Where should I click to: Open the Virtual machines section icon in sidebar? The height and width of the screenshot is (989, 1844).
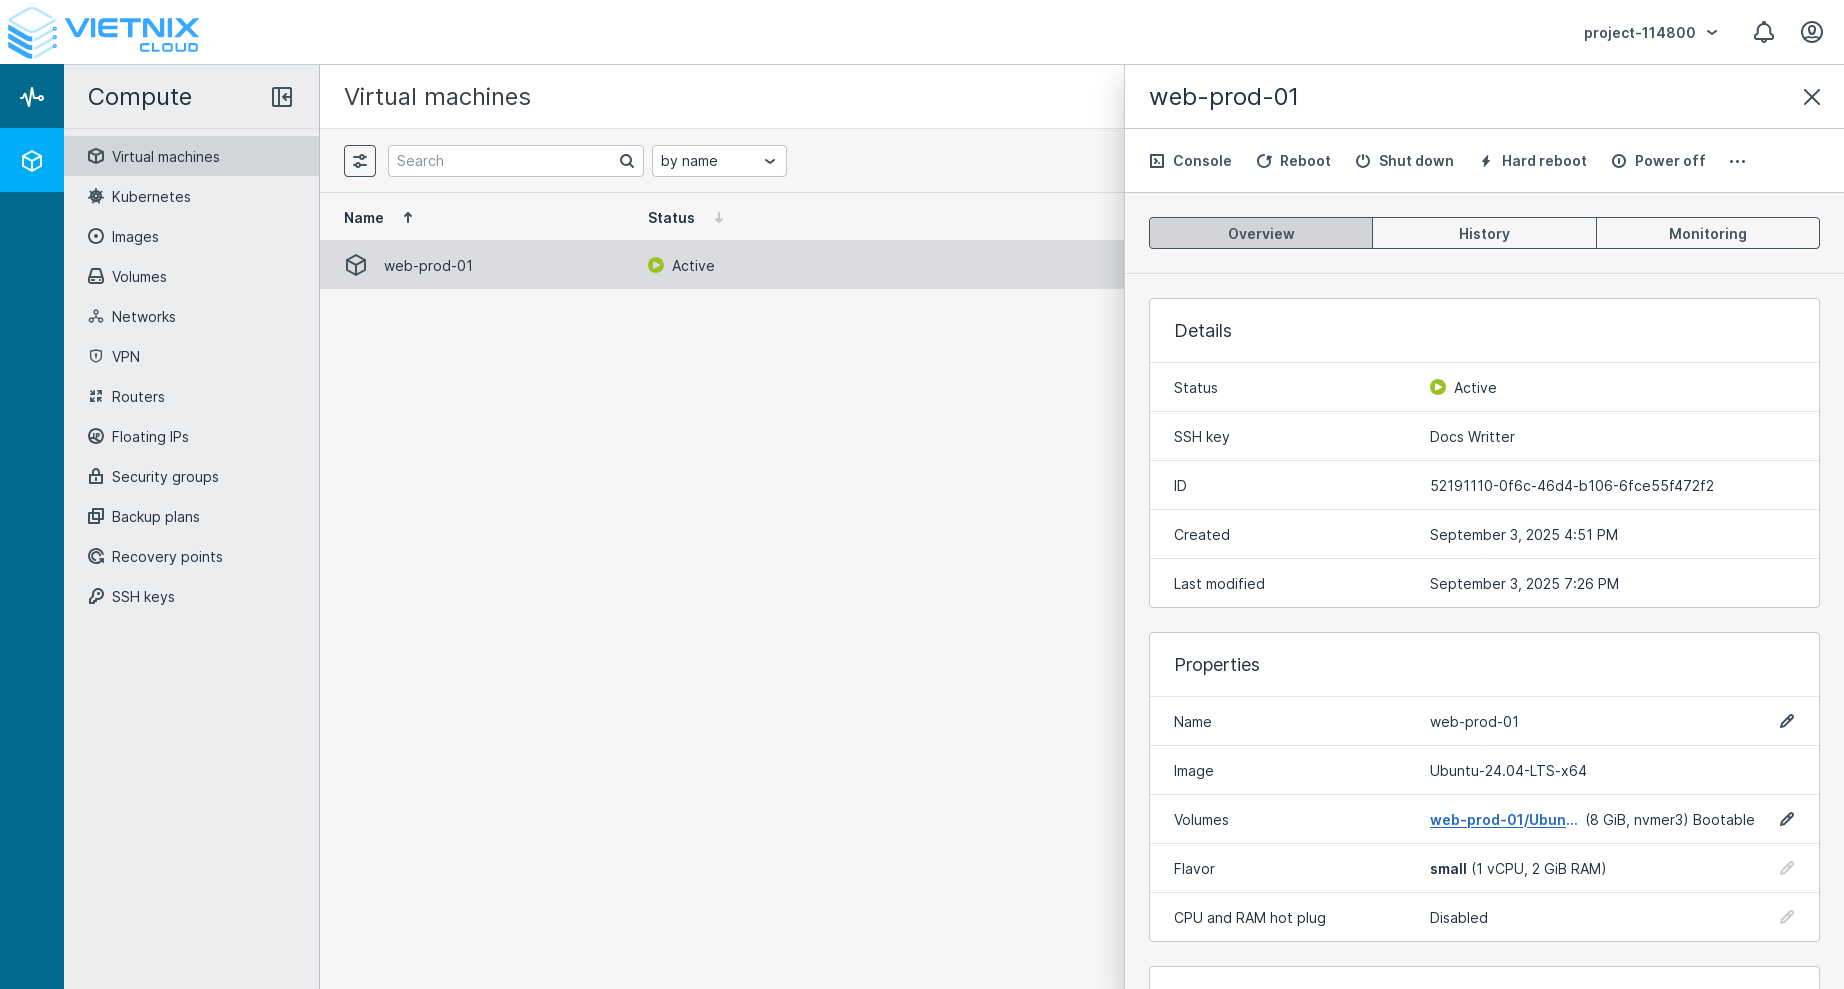point(96,156)
